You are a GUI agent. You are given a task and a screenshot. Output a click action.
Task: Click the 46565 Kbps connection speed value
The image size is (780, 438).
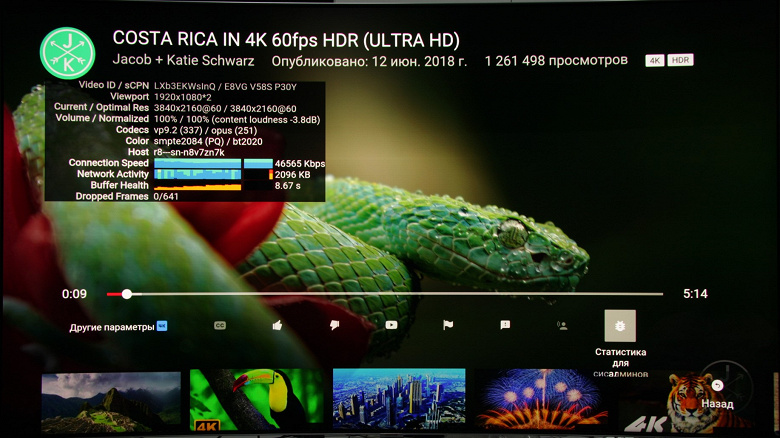pyautogui.click(x=300, y=164)
